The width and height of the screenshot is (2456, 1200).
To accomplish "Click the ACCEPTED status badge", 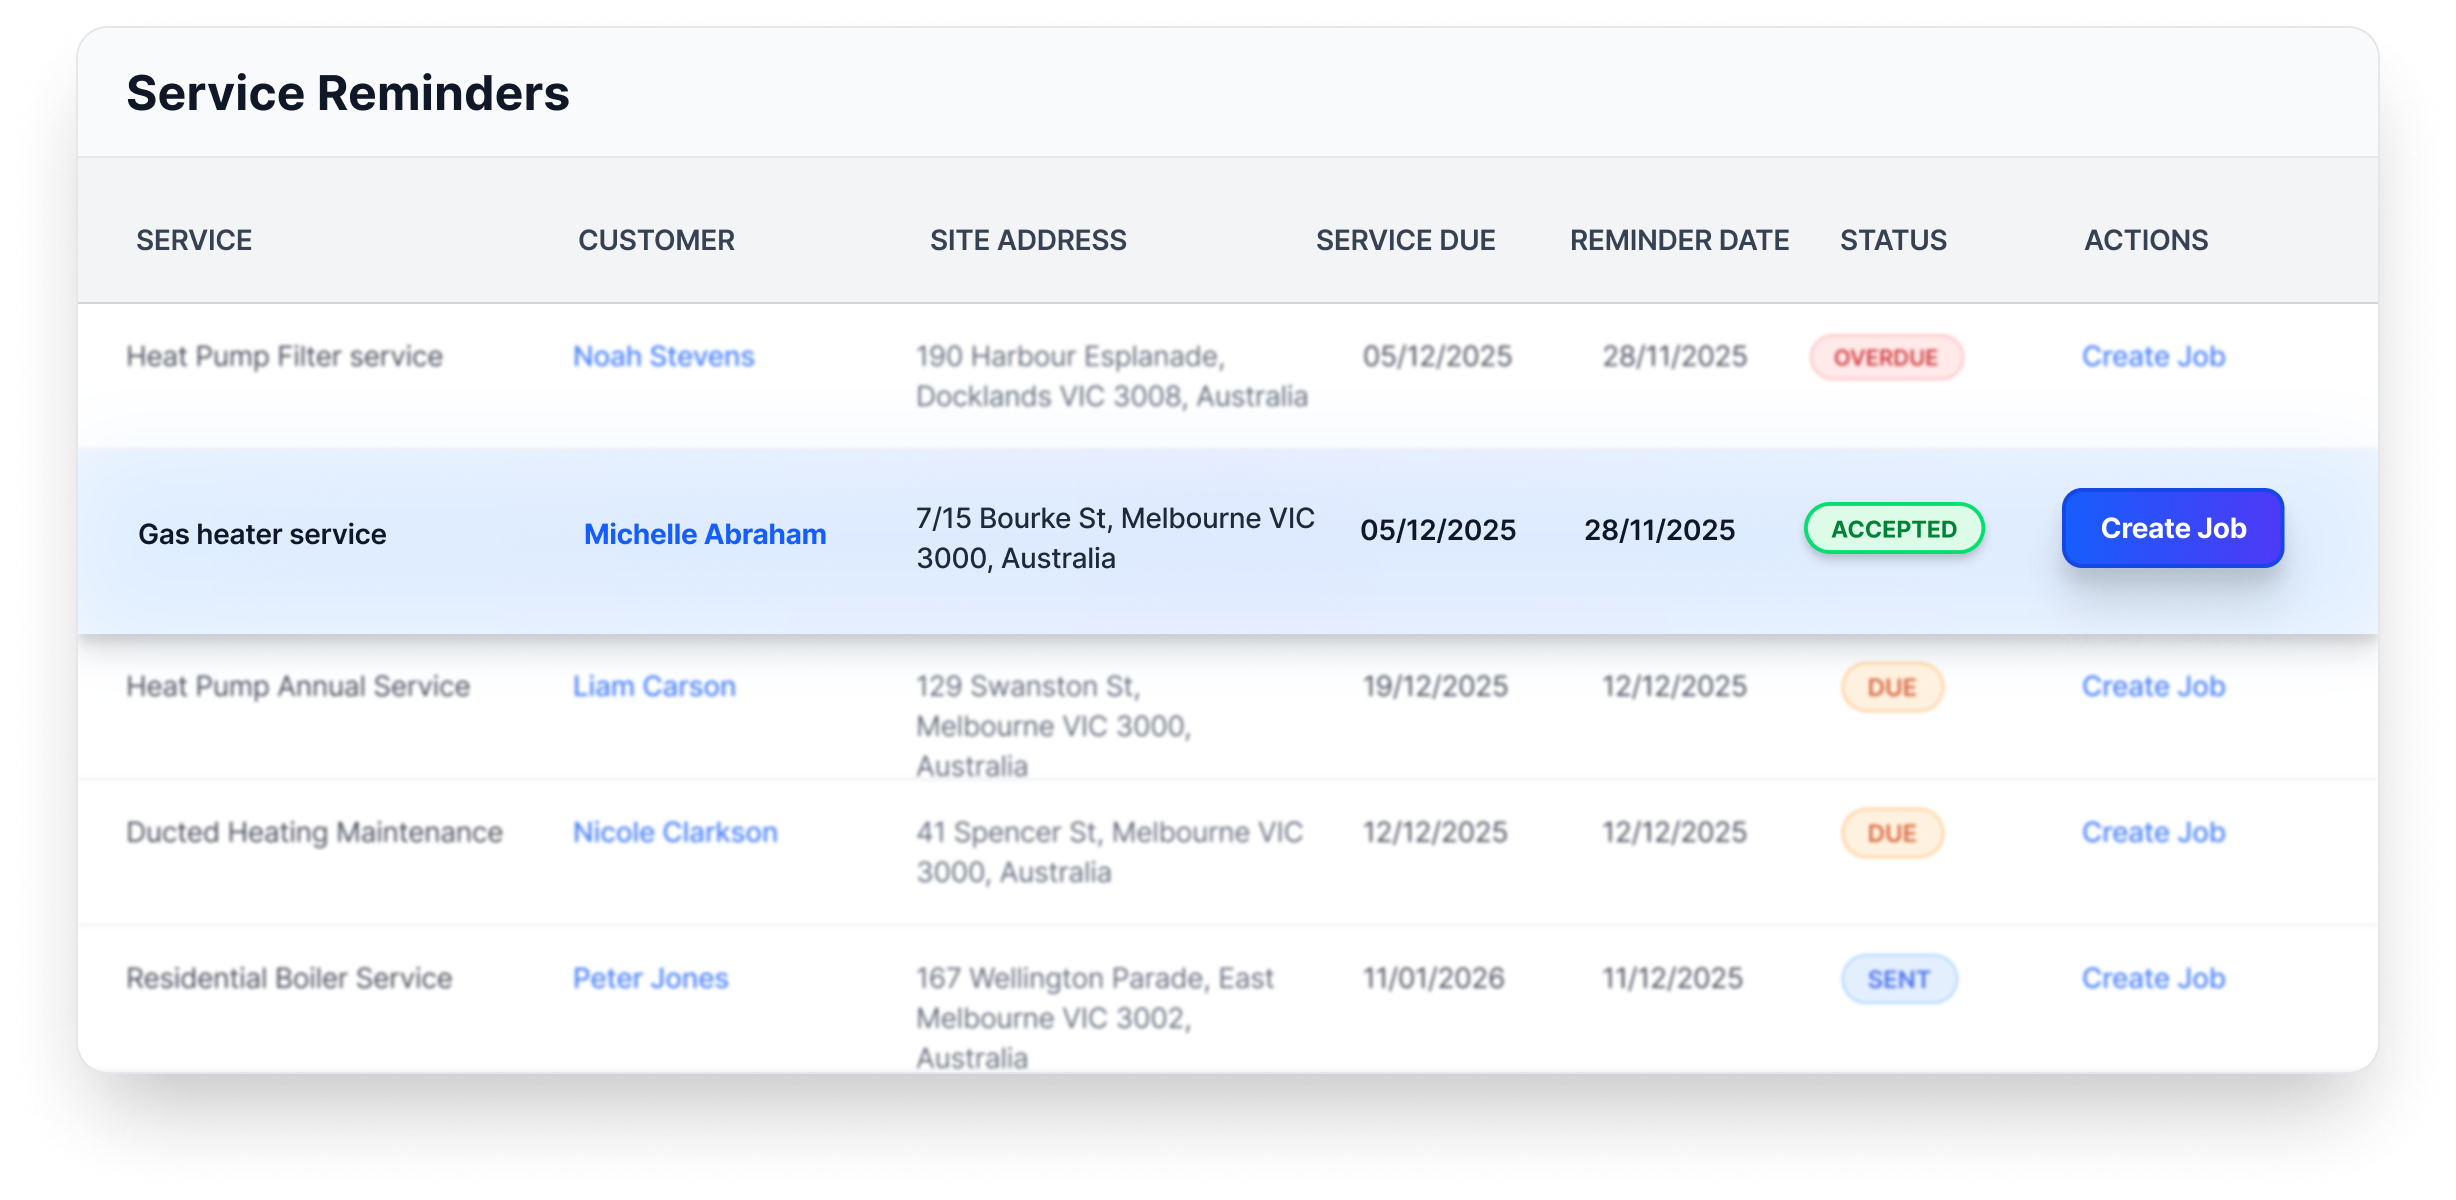I will [1893, 529].
